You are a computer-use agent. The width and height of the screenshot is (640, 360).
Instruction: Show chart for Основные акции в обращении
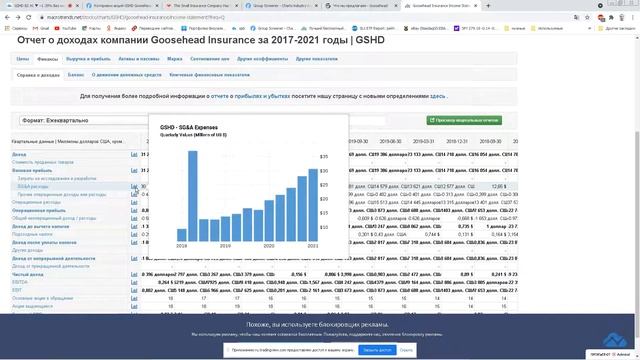click(x=134, y=298)
